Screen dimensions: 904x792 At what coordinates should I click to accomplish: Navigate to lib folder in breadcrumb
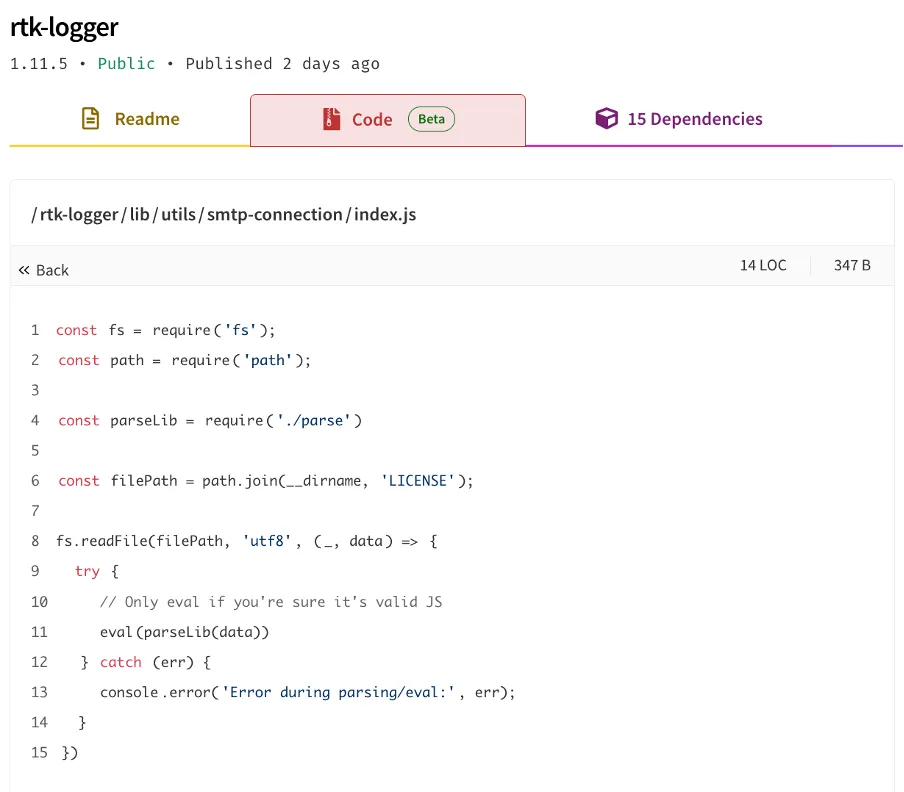139,215
